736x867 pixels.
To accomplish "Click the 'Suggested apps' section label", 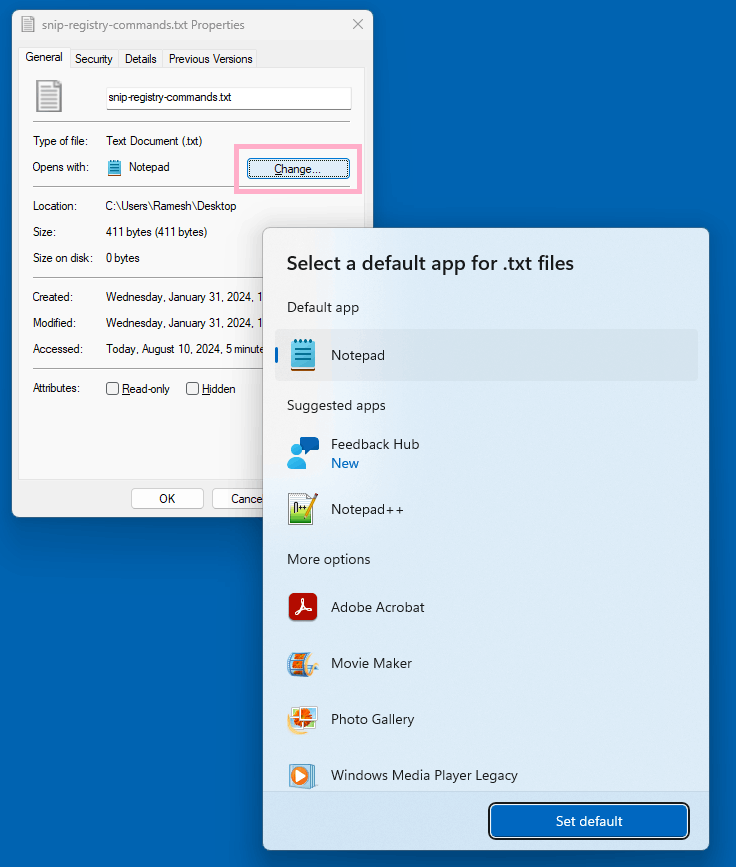I will (x=336, y=405).
